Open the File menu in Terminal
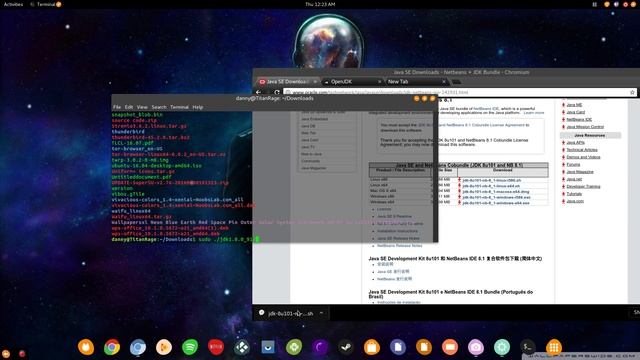The height and width of the screenshot is (360, 640). (x=117, y=107)
